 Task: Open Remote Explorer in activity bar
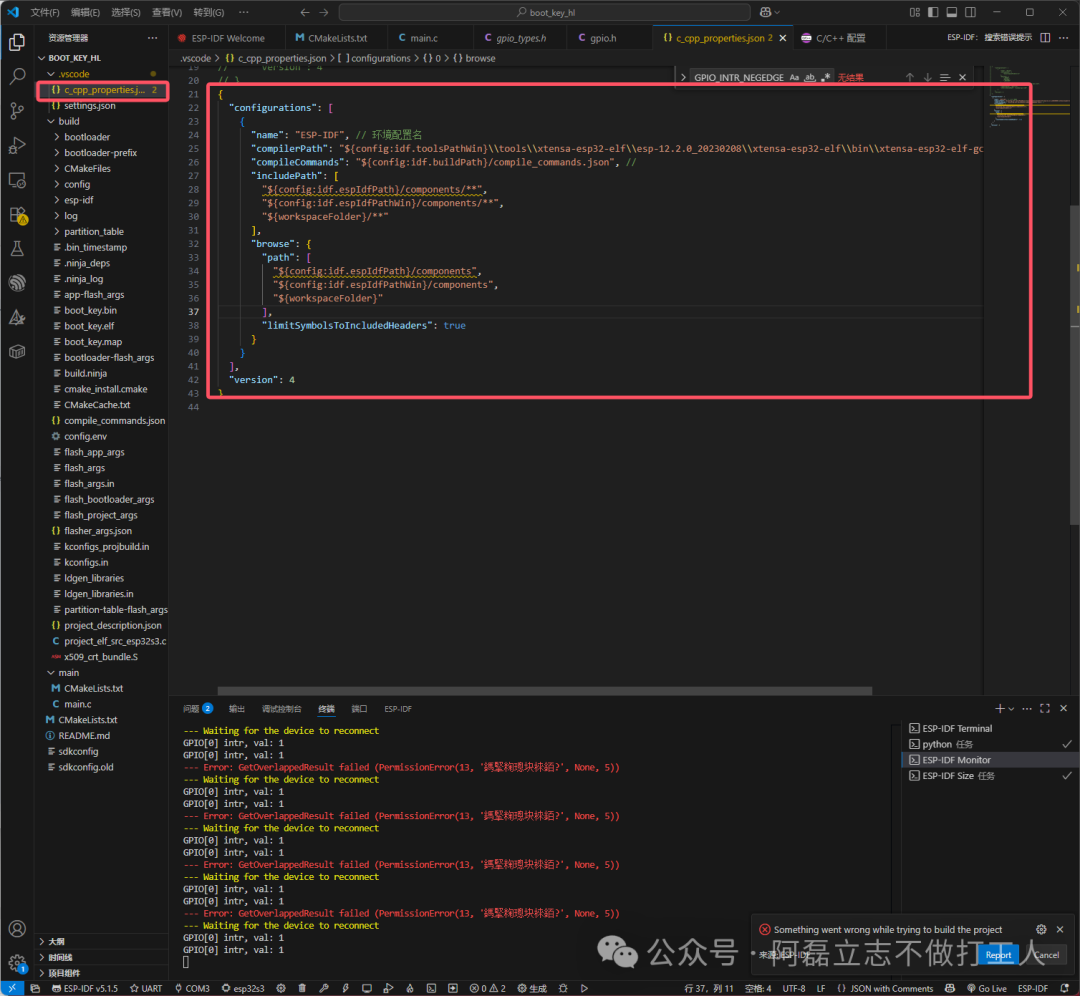[17, 180]
